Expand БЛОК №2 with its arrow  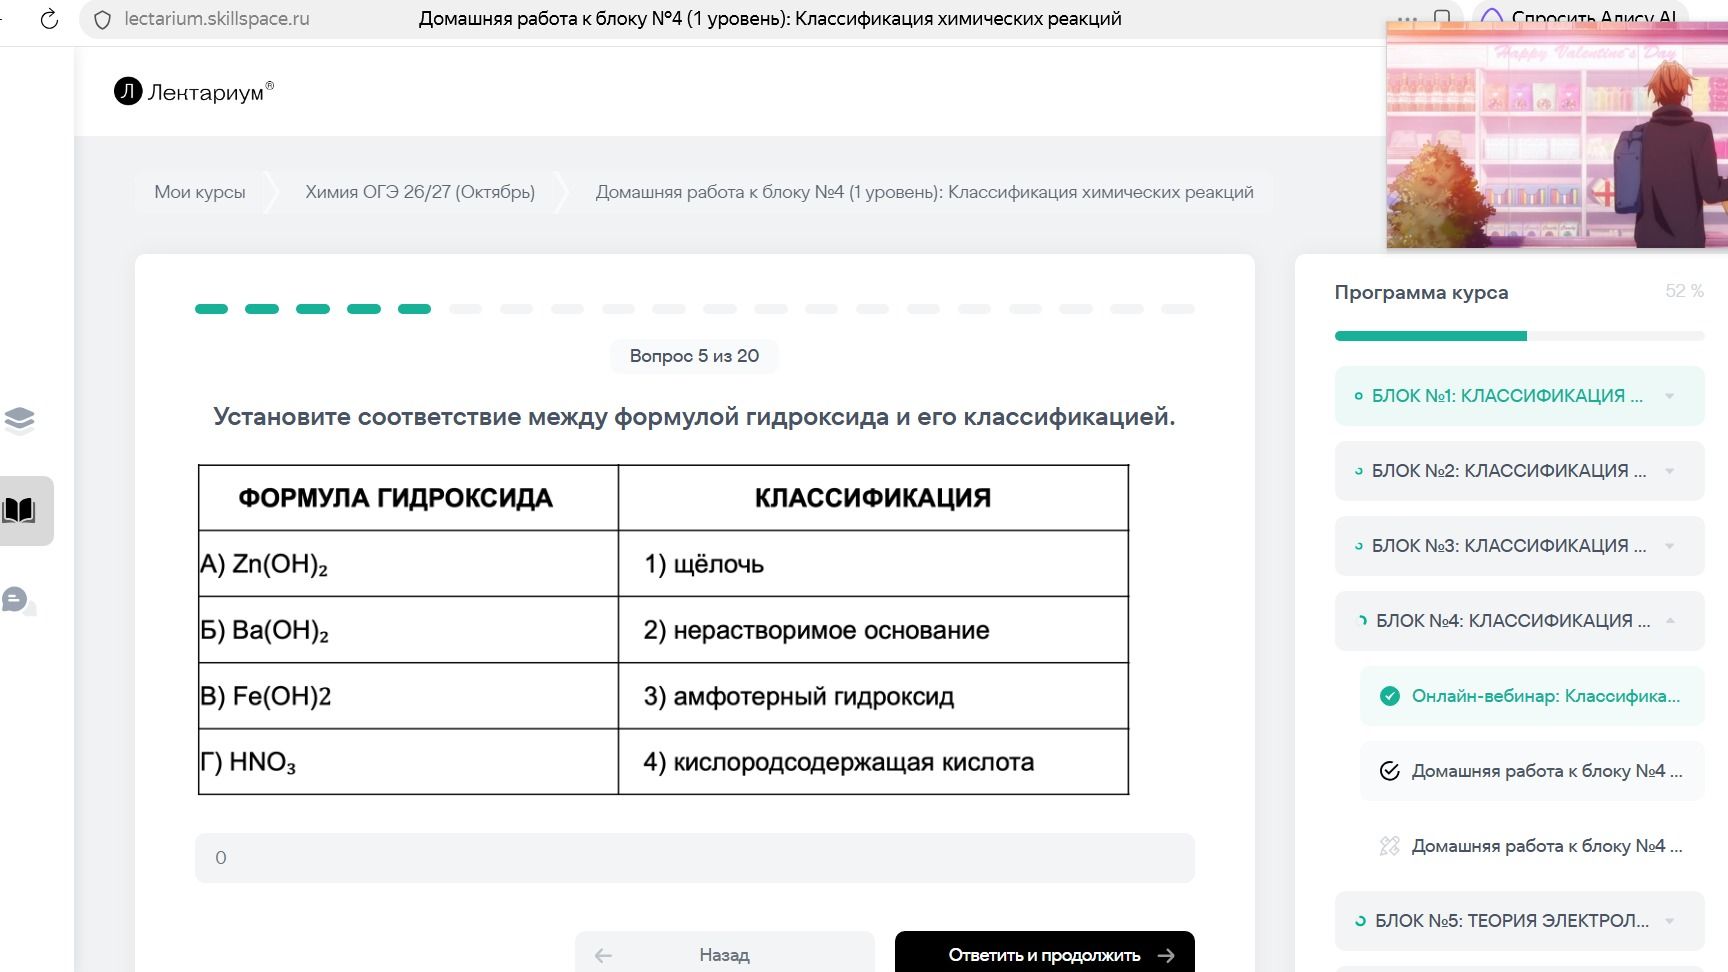coord(1669,471)
